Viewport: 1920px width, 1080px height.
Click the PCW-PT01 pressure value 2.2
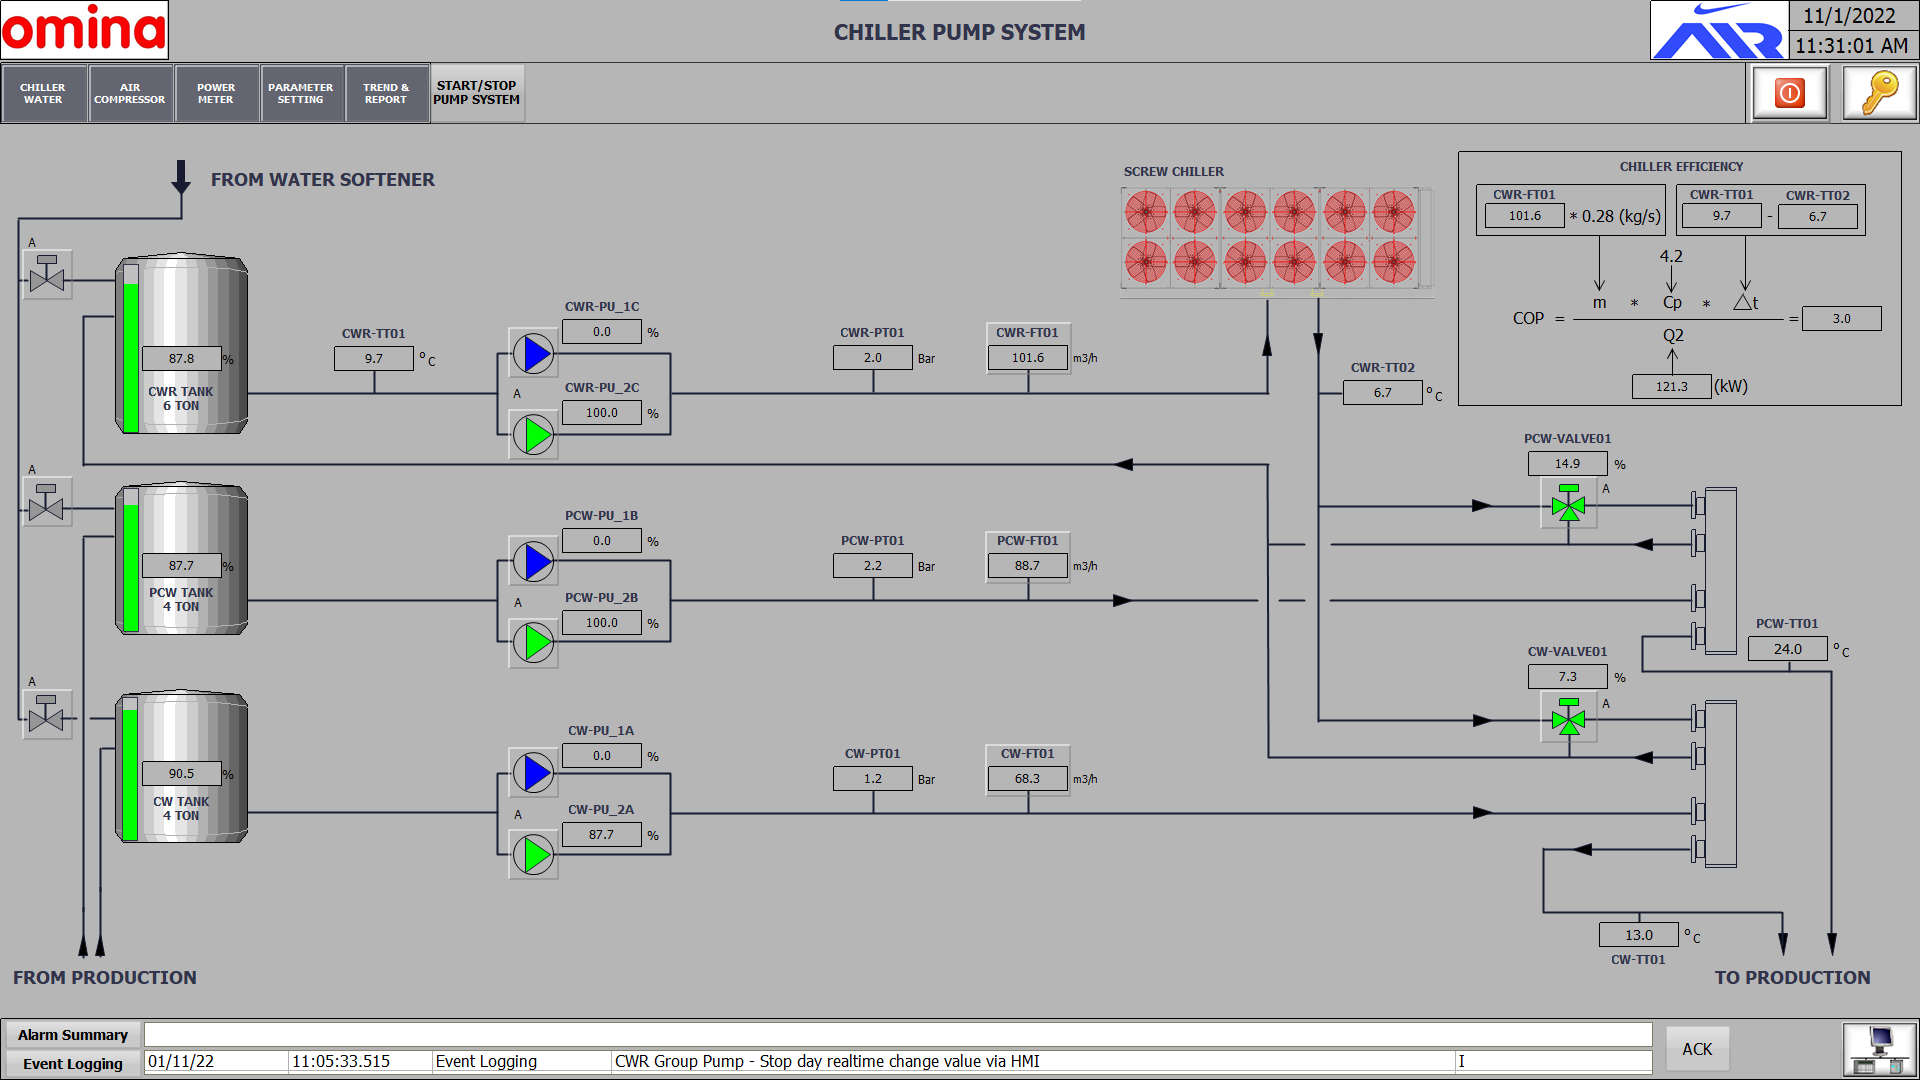point(873,566)
